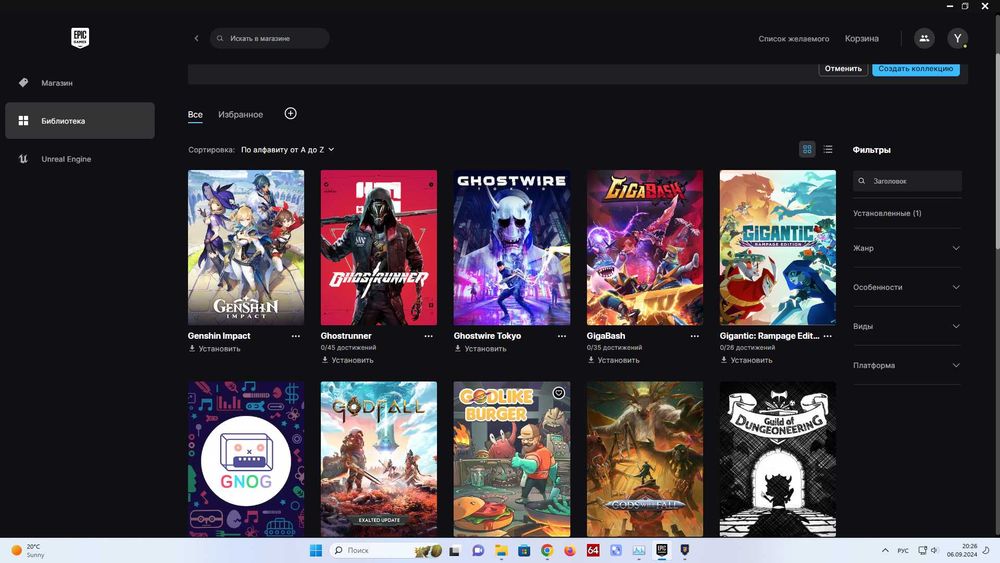Click Установить under Ghostrunner
1000x563 pixels.
(348, 360)
